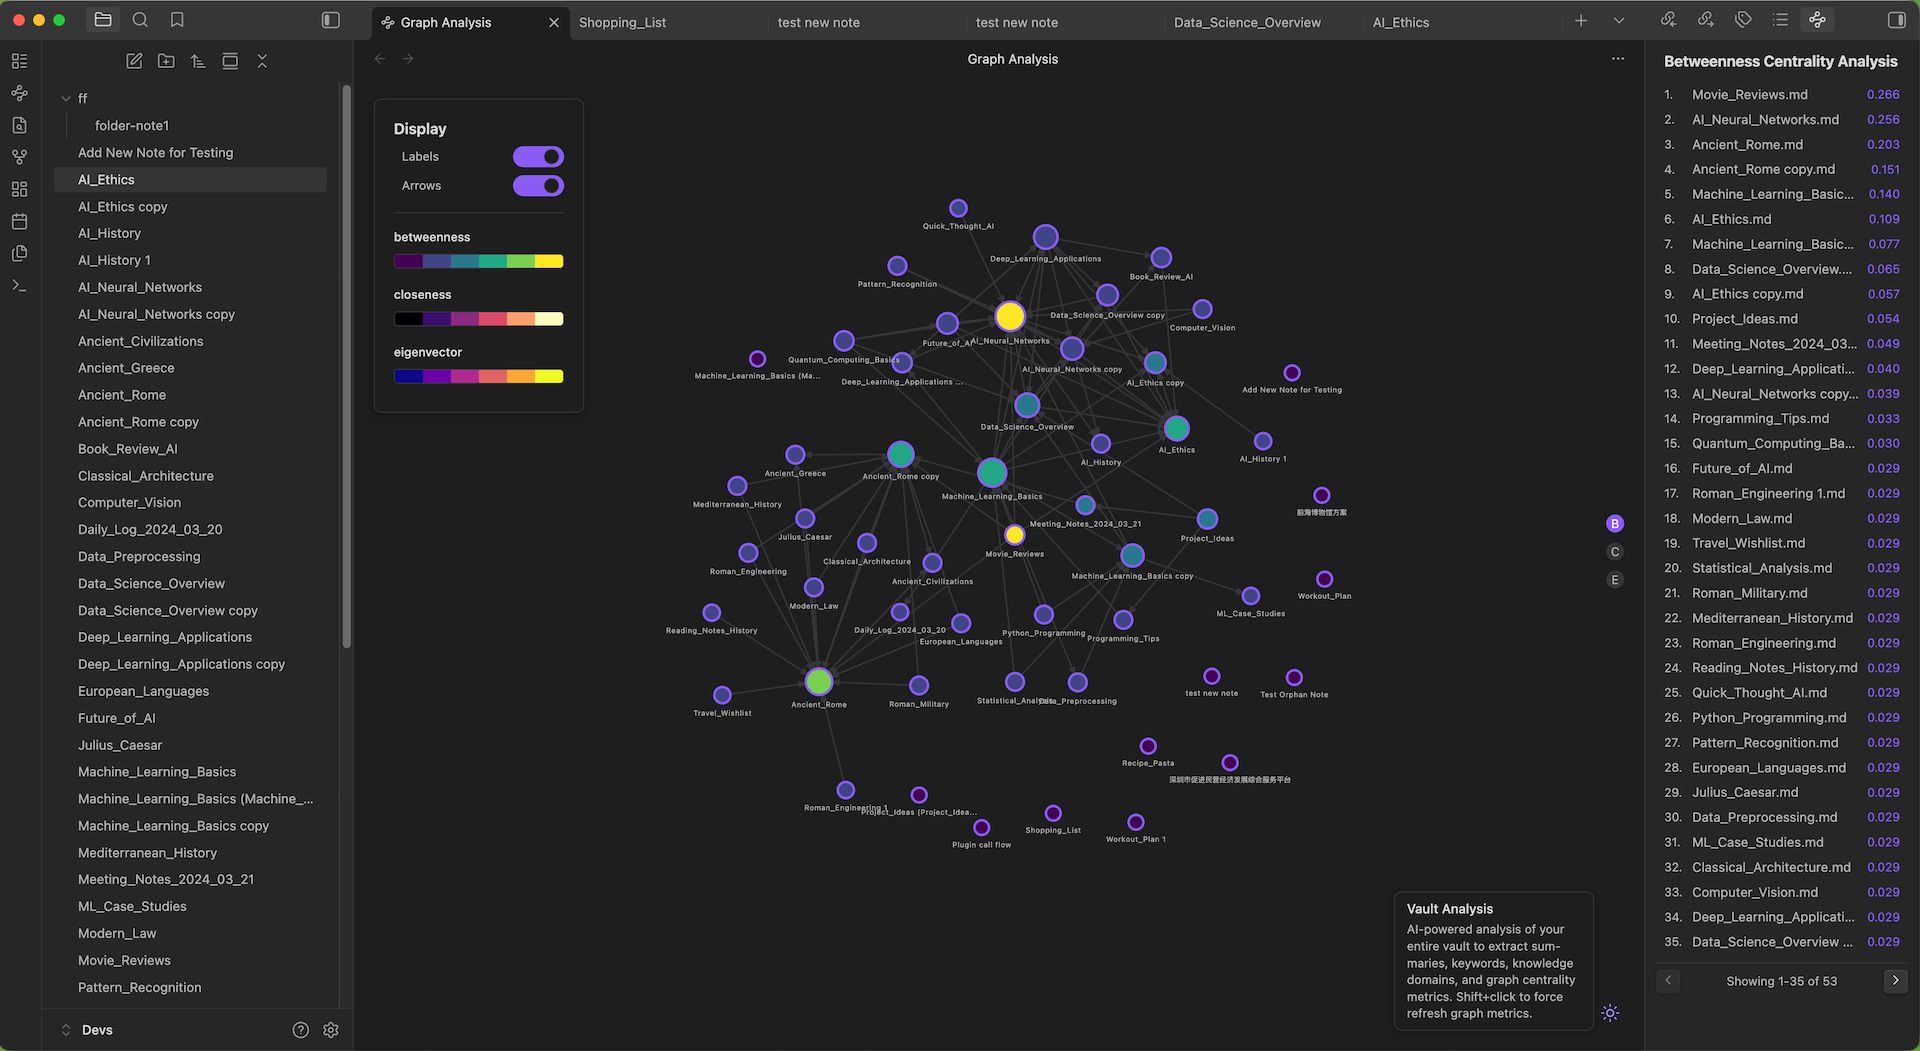Click the betweenness color gradient bar
The width and height of the screenshot is (1920, 1051).
(479, 261)
